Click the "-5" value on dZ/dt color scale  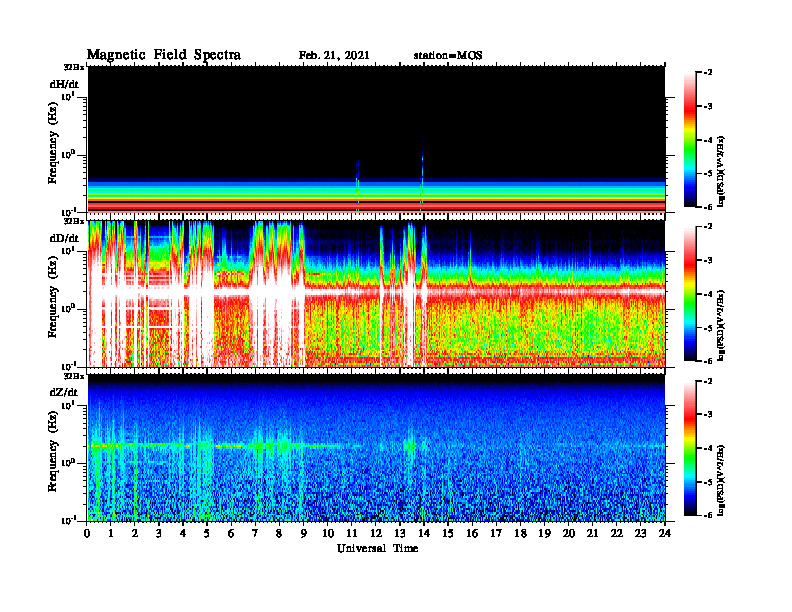pyautogui.click(x=709, y=482)
